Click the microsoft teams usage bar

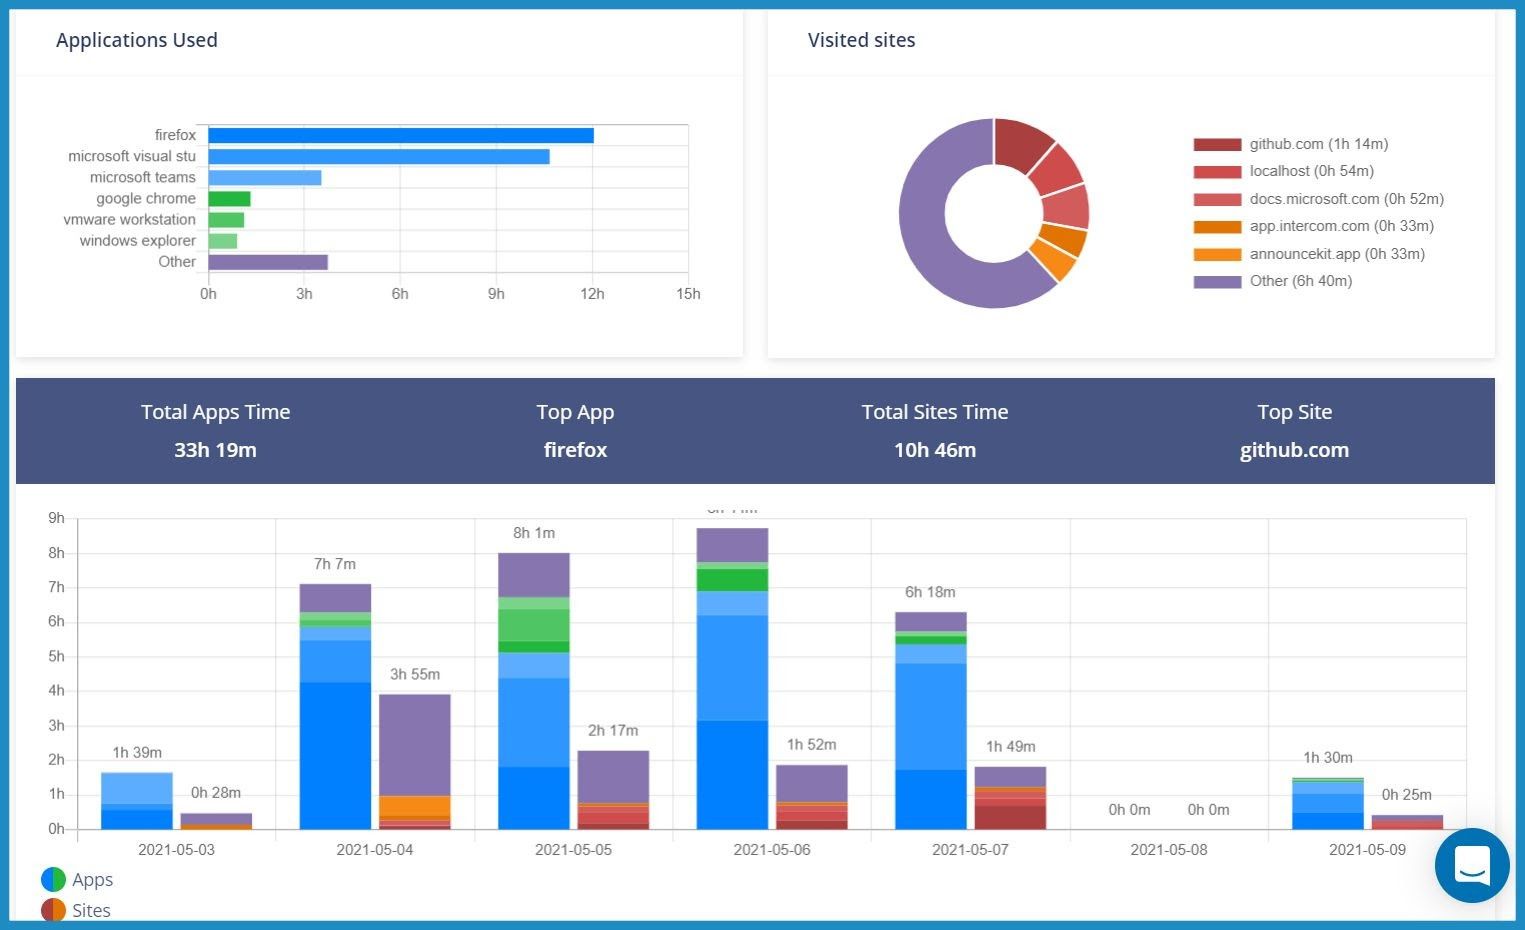click(x=264, y=178)
